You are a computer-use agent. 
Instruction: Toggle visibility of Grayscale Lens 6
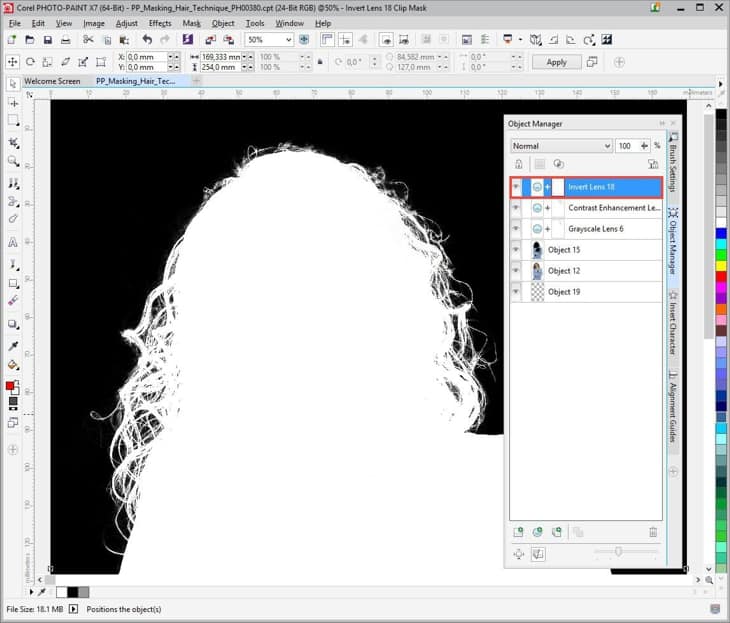(x=516, y=229)
